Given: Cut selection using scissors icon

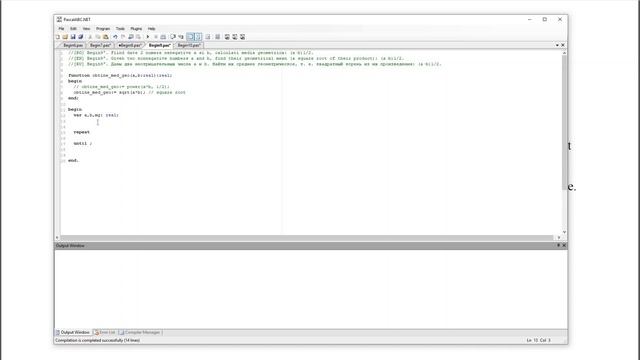Looking at the screenshot, I should (90, 37).
